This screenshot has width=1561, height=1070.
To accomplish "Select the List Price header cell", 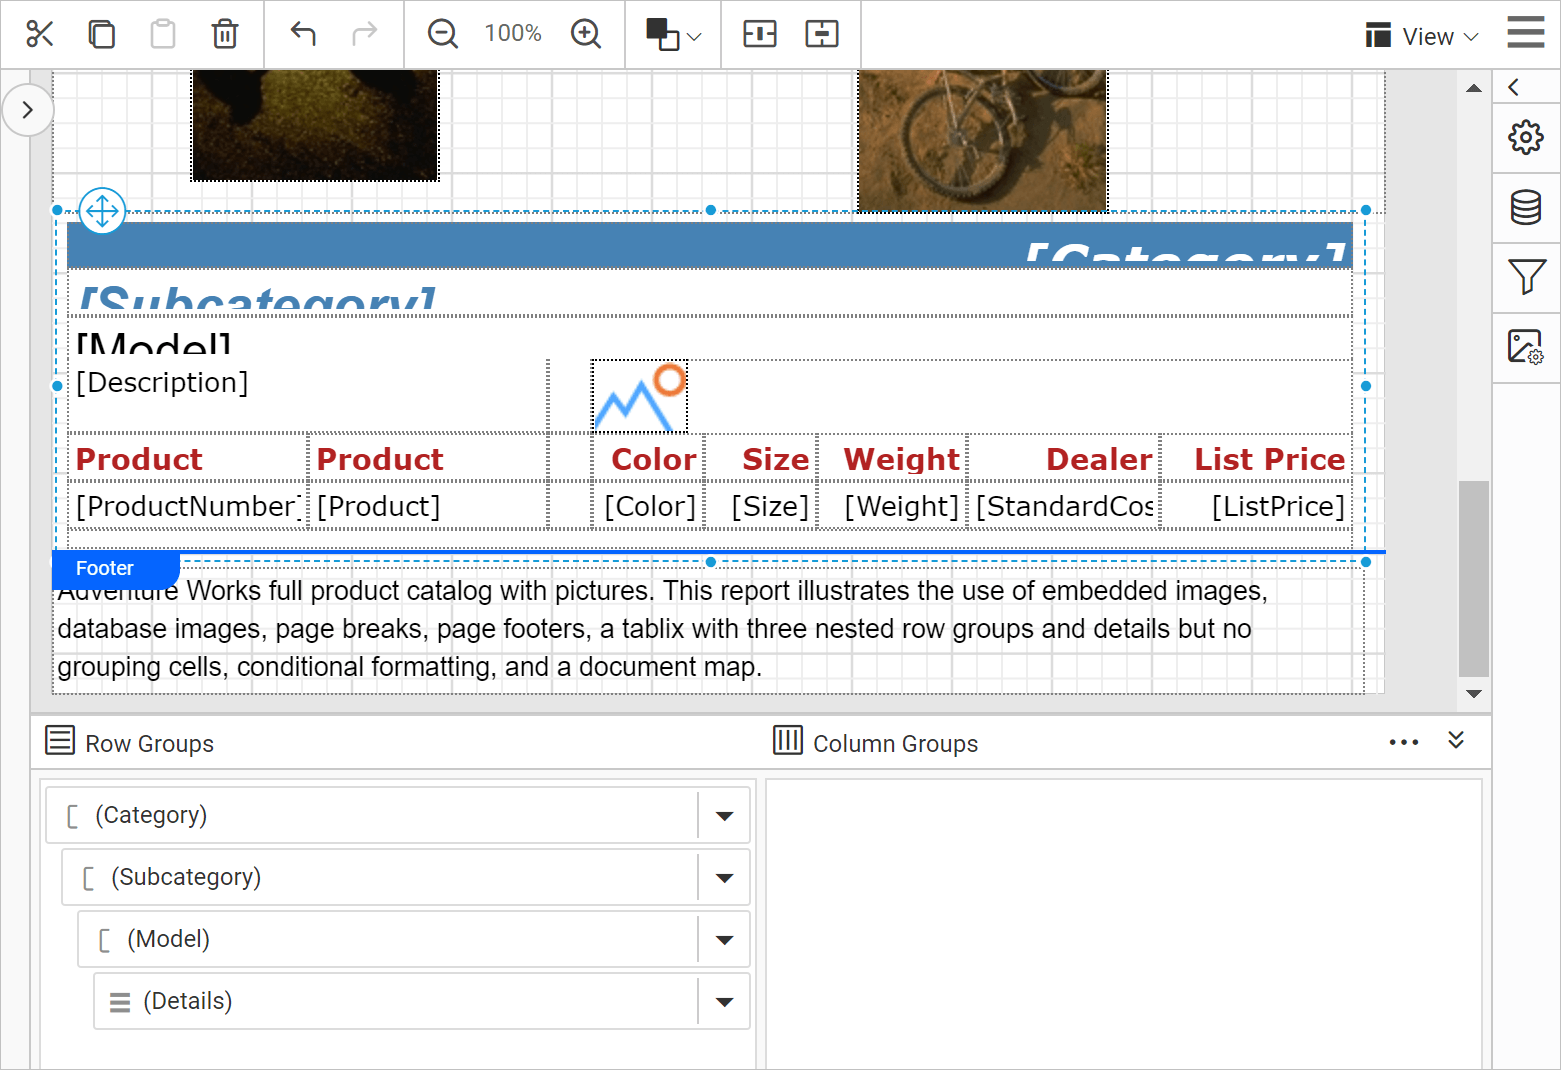I will [1257, 459].
